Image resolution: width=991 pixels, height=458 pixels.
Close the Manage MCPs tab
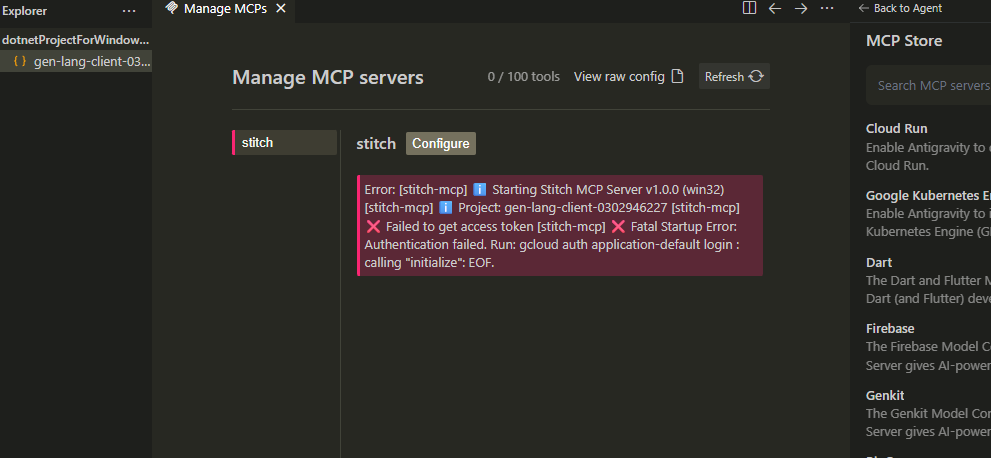(280, 8)
